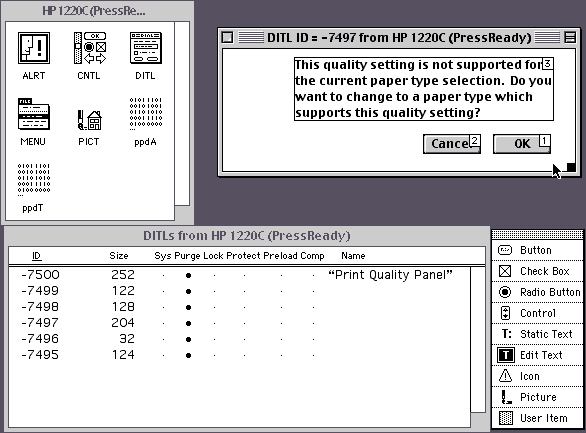This screenshot has width=586, height=433.
Task: Open the ppdA resource type icon
Action: (146, 114)
